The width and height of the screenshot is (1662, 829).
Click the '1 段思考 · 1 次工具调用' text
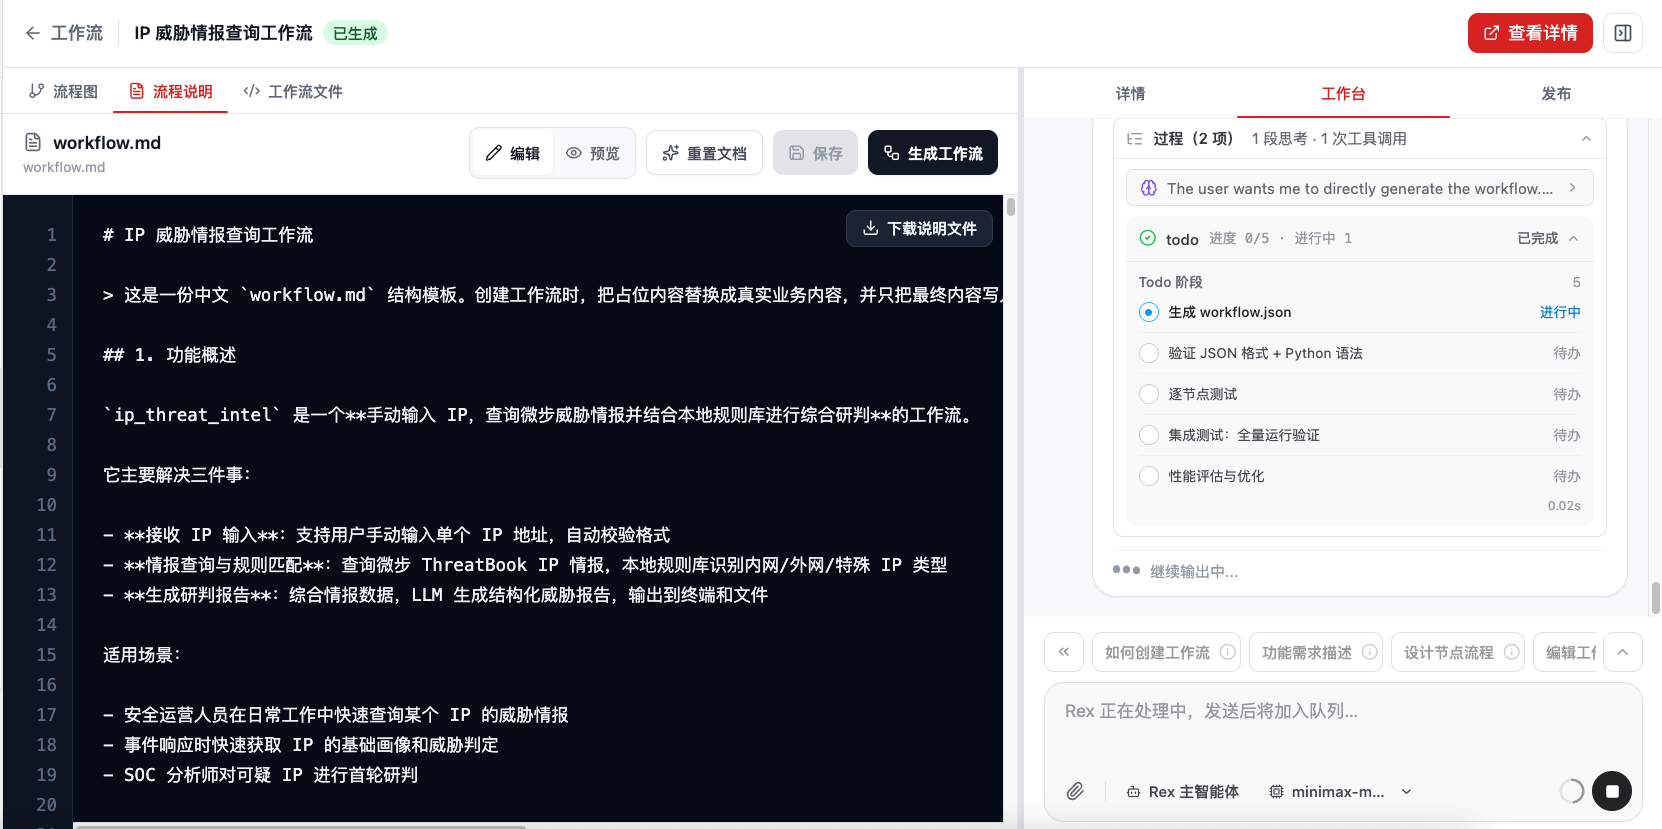tap(1329, 139)
